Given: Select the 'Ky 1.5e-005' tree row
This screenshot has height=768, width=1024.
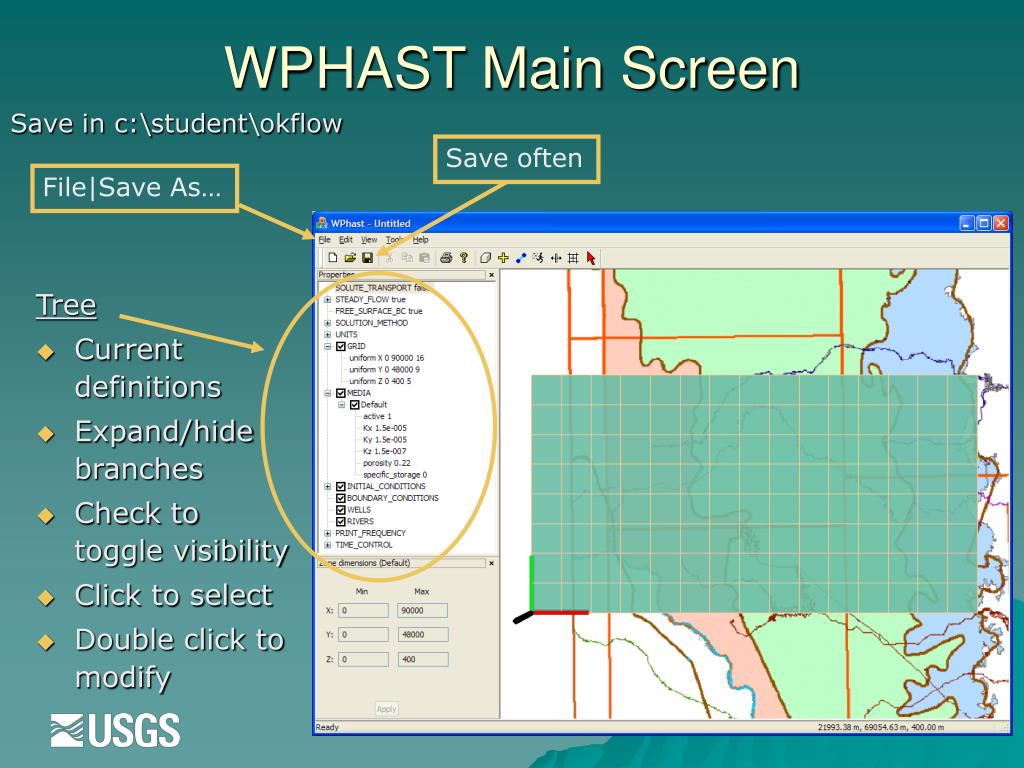Looking at the screenshot, I should (x=385, y=440).
